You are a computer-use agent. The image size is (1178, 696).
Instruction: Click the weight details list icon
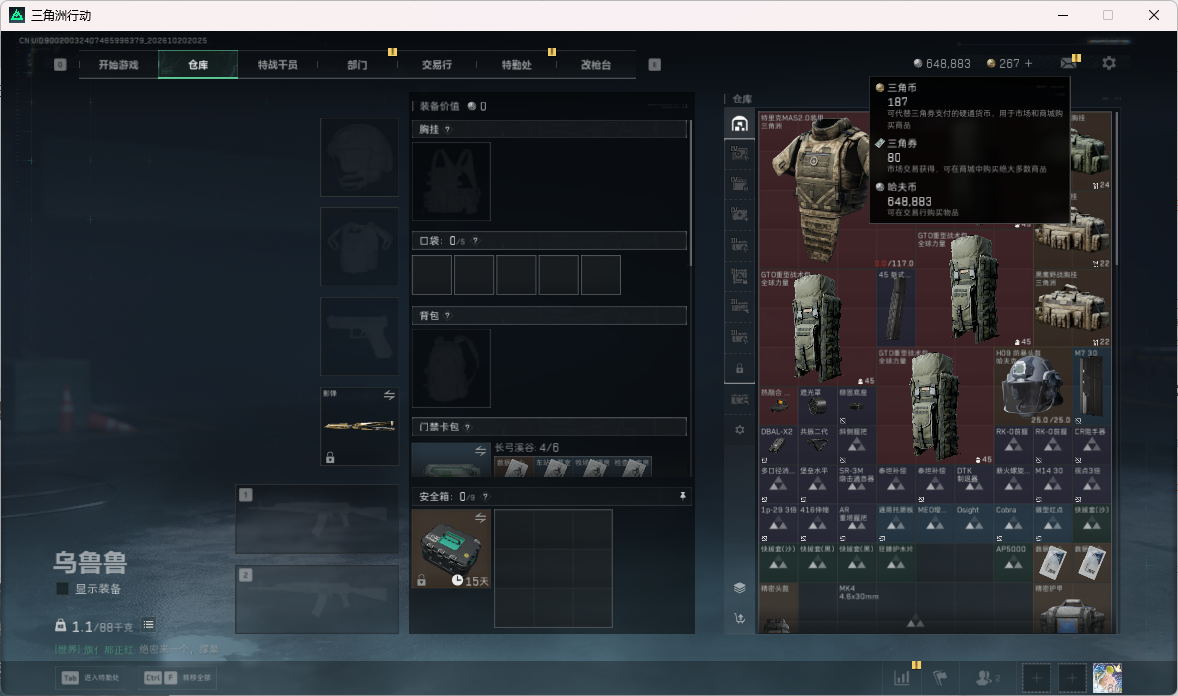[149, 625]
